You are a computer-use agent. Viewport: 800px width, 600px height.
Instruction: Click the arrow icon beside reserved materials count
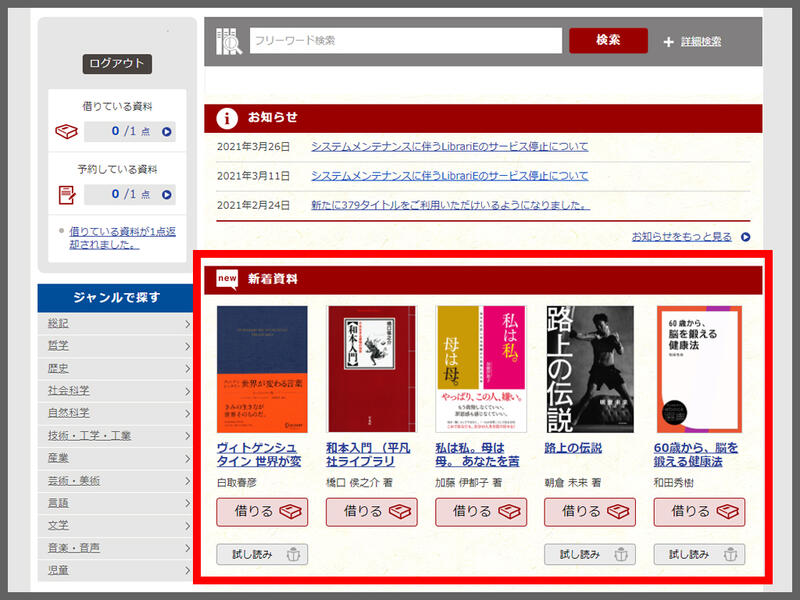[x=167, y=195]
